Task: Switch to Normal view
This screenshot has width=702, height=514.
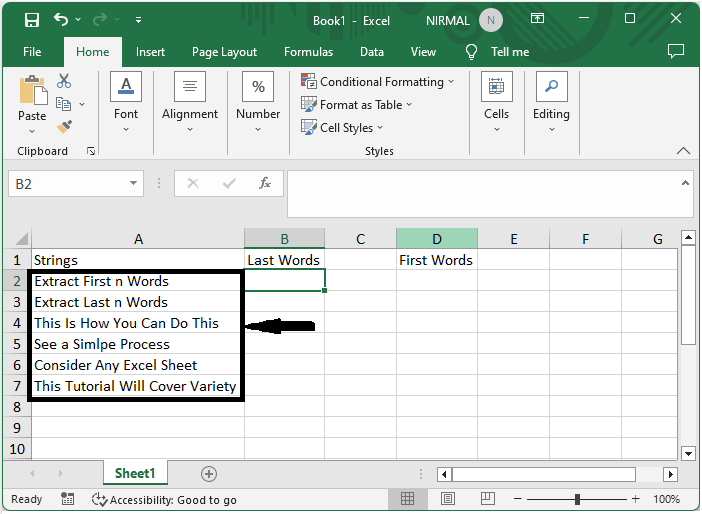Action: pos(407,499)
